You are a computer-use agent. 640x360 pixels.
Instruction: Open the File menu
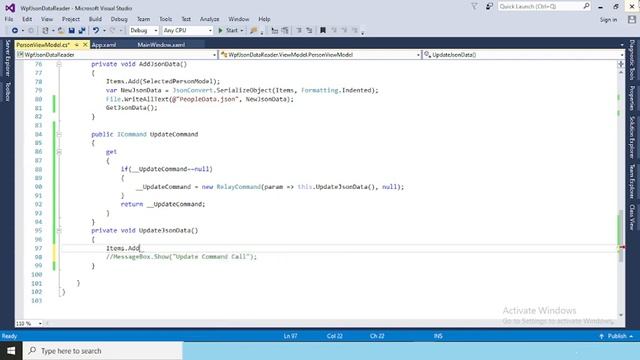(x=9, y=19)
